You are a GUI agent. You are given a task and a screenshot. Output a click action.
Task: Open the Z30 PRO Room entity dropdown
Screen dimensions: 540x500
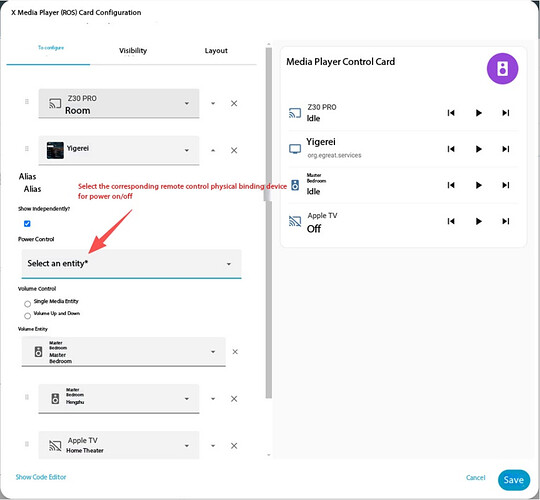tap(119, 103)
